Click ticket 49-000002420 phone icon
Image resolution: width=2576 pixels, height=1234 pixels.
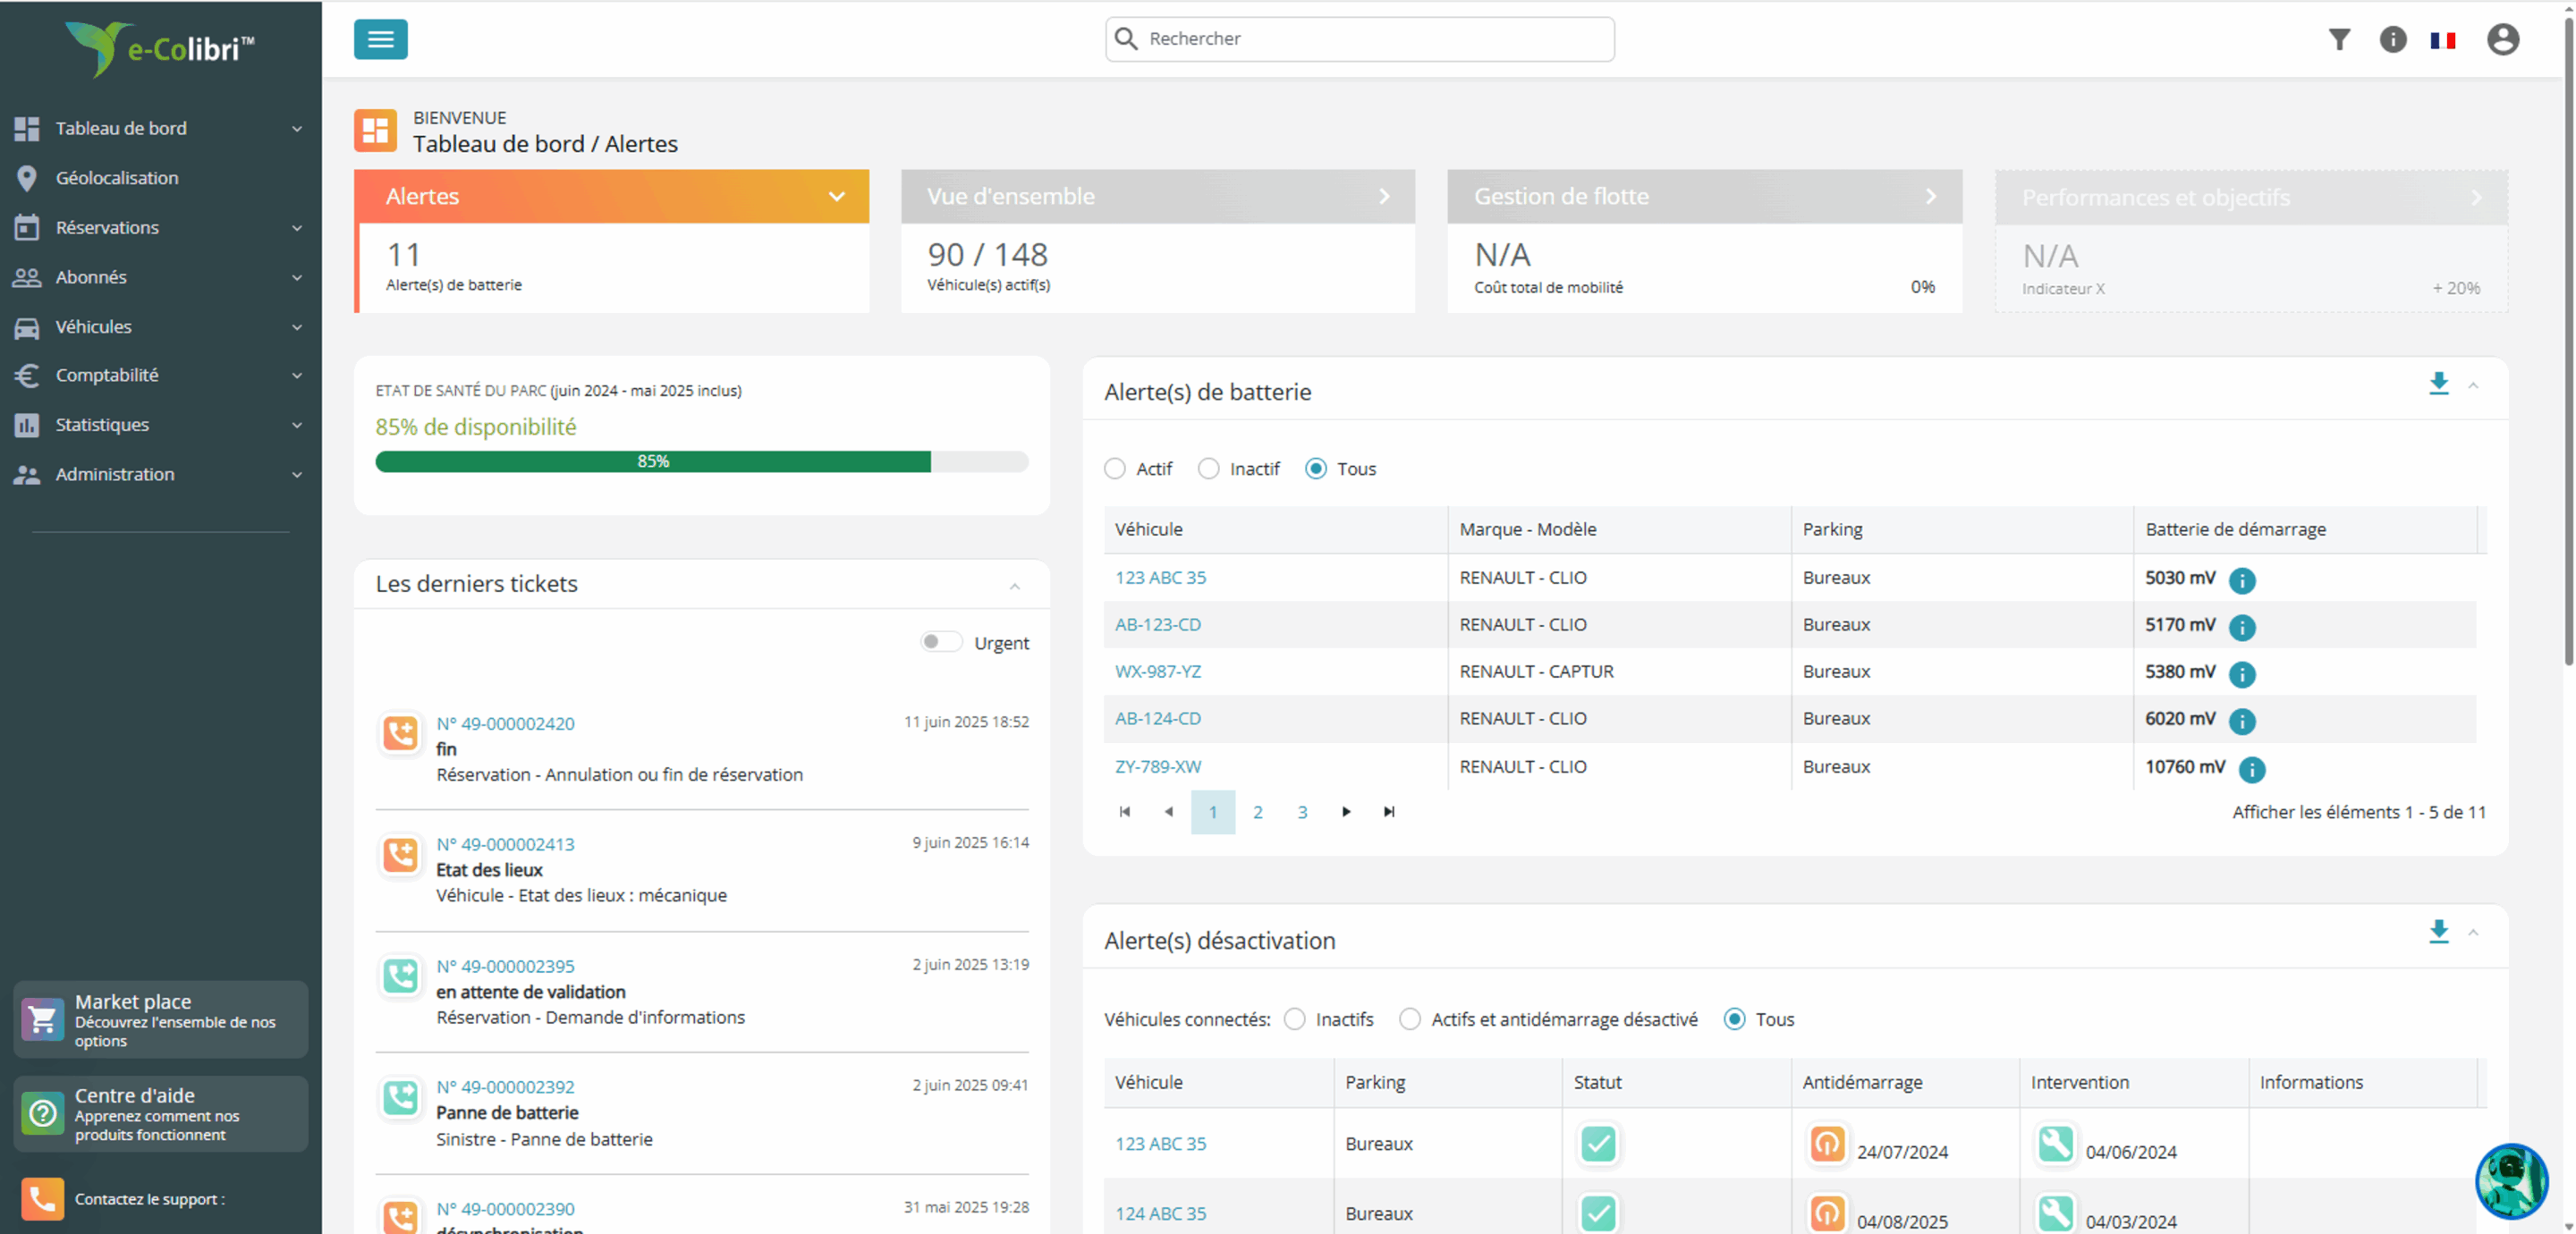point(400,733)
